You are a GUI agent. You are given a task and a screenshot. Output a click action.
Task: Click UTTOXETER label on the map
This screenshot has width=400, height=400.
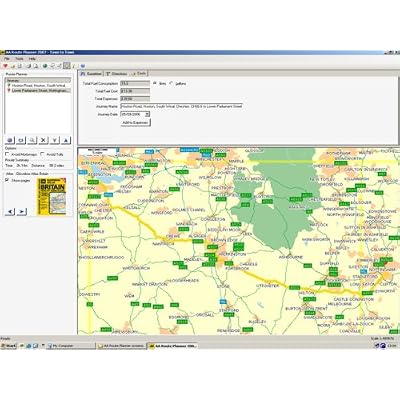pyautogui.click(x=267, y=286)
